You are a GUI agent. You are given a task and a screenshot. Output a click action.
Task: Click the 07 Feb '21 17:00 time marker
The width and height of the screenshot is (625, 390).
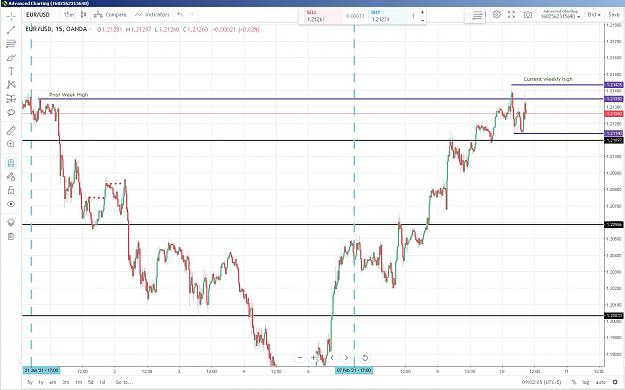(x=354, y=370)
